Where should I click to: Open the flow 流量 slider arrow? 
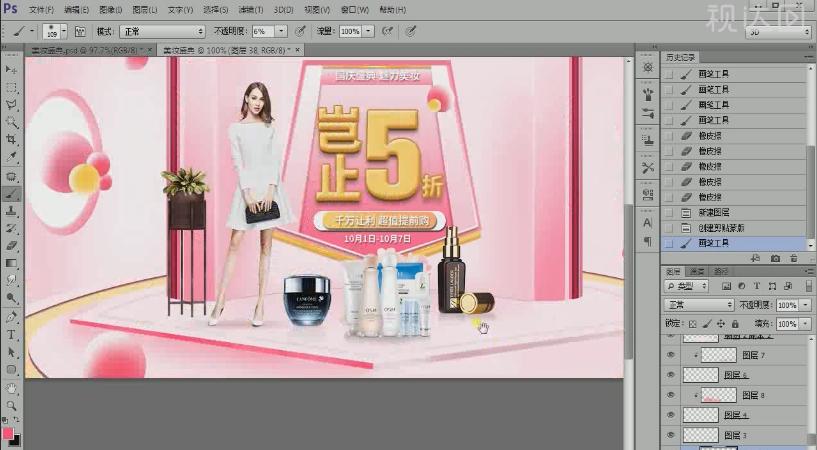click(x=368, y=32)
